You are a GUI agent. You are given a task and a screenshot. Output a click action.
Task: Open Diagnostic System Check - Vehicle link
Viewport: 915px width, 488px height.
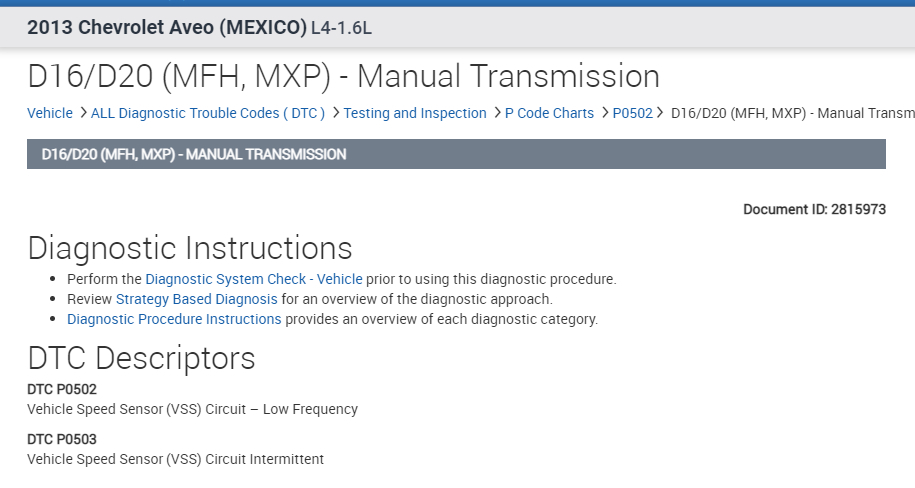click(x=254, y=279)
